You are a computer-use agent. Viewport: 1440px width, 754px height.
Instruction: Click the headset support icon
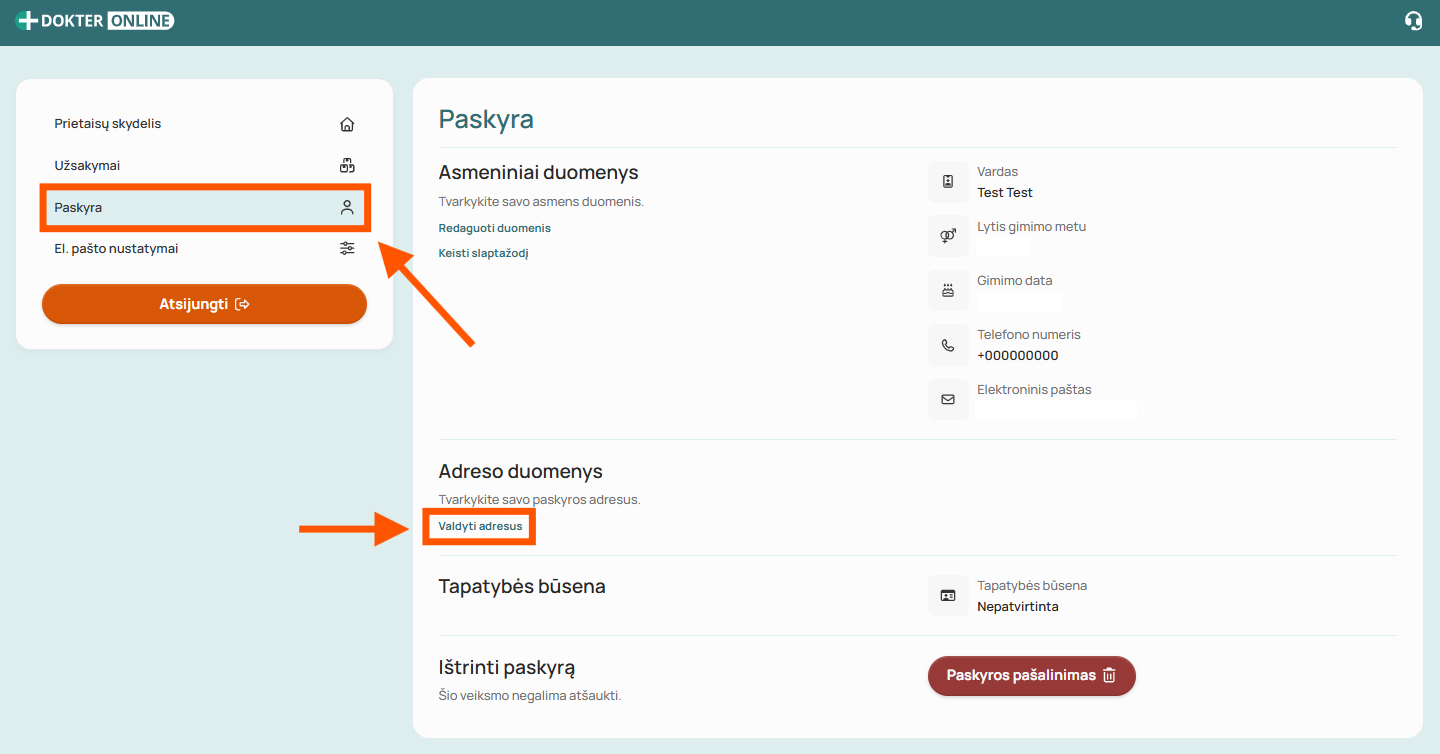(x=1413, y=21)
